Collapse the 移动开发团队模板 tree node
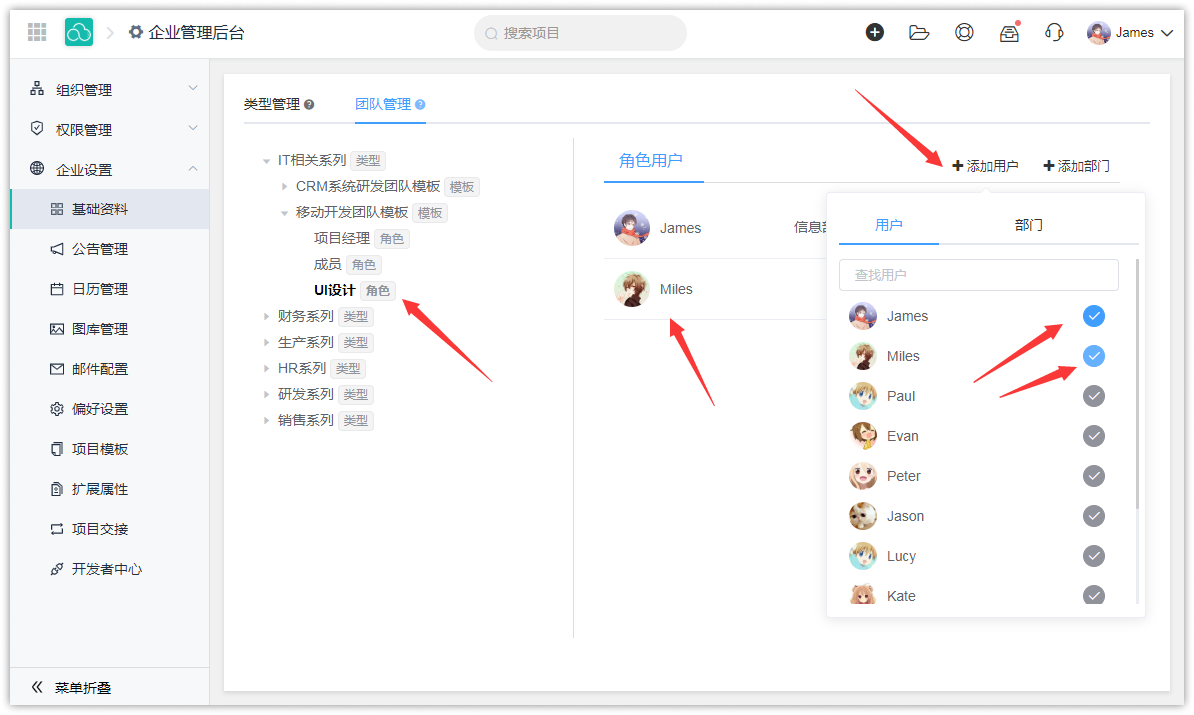Viewport: 1194px width, 715px height. [x=284, y=213]
